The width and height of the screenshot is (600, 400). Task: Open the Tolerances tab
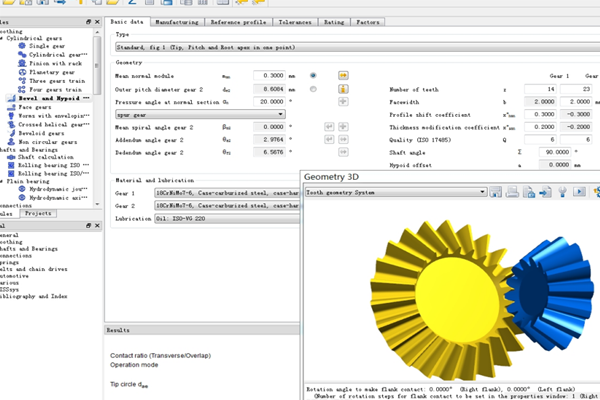click(295, 22)
